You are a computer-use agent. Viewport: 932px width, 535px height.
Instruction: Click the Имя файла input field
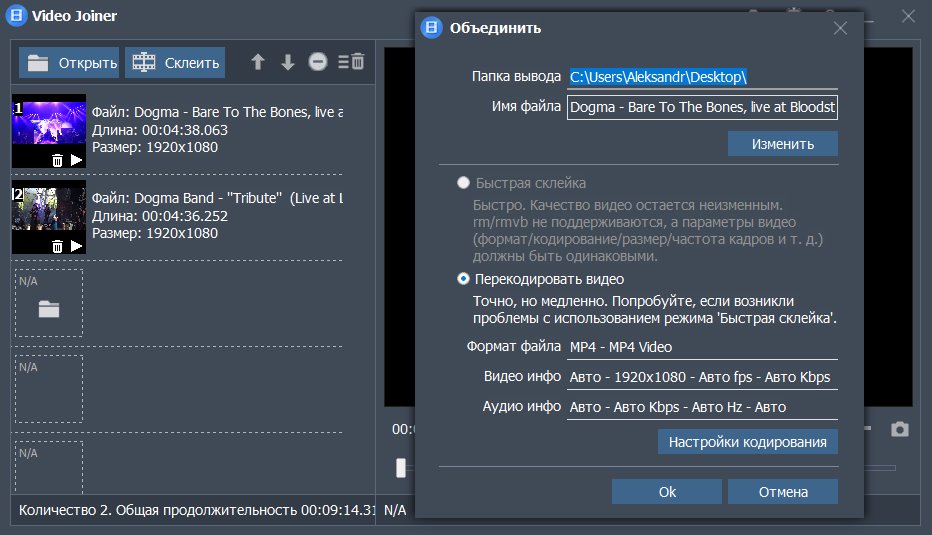[x=702, y=107]
